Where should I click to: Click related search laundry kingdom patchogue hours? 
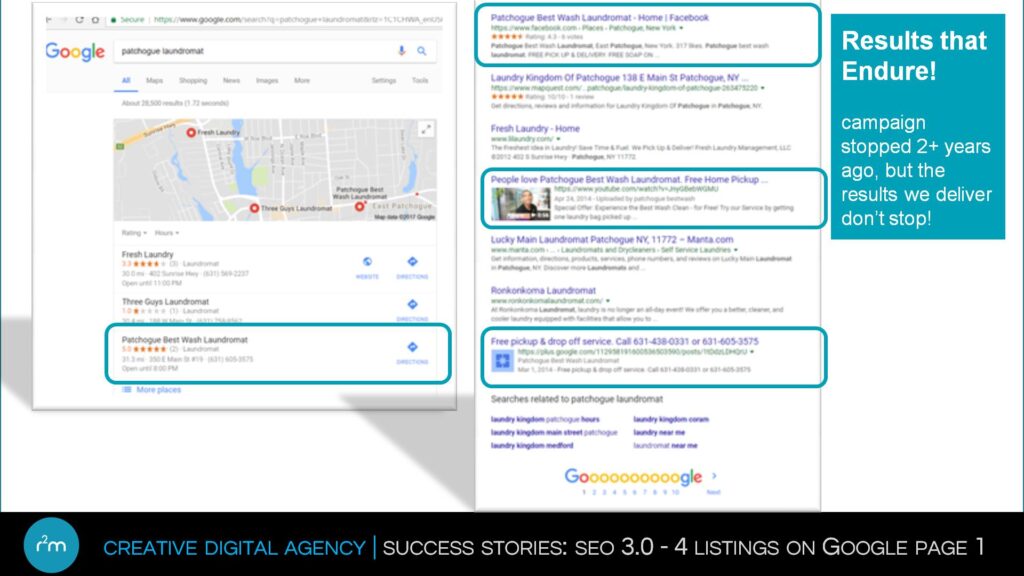point(545,419)
